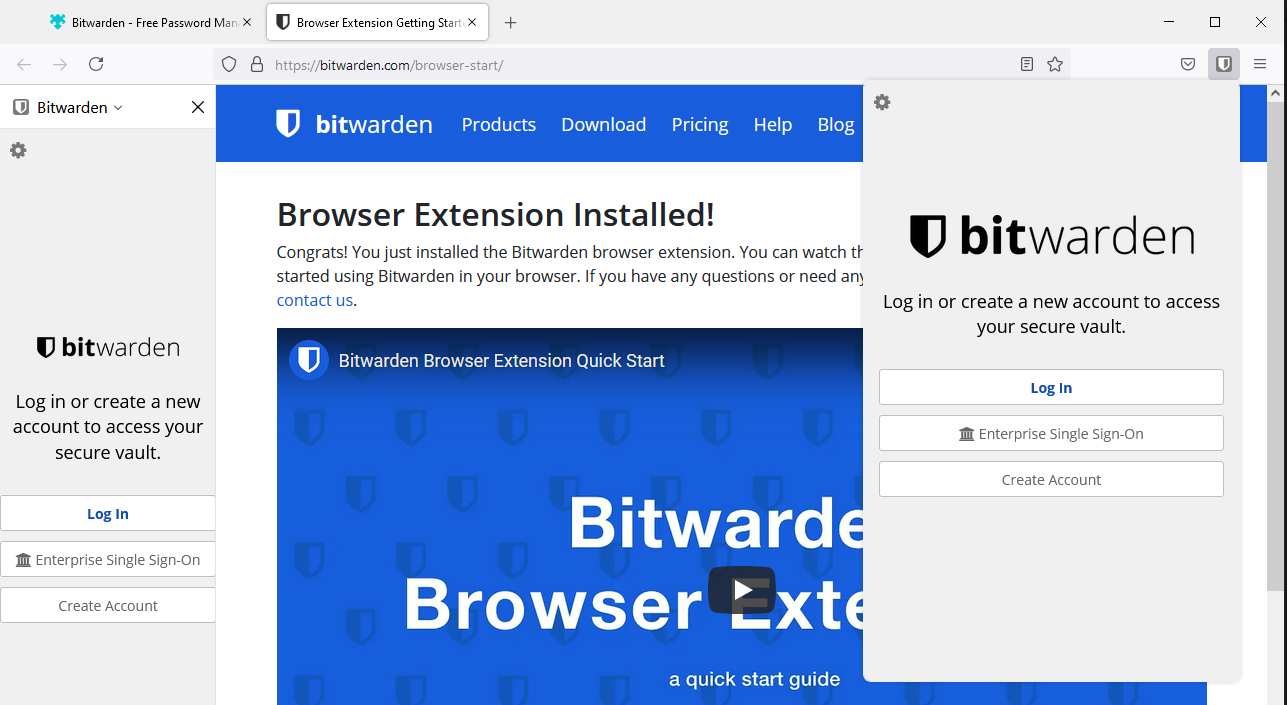Viewport: 1287px width, 705px height.
Task: Click video title Bitwarden Browser Extension Quick Start
Action: [502, 360]
